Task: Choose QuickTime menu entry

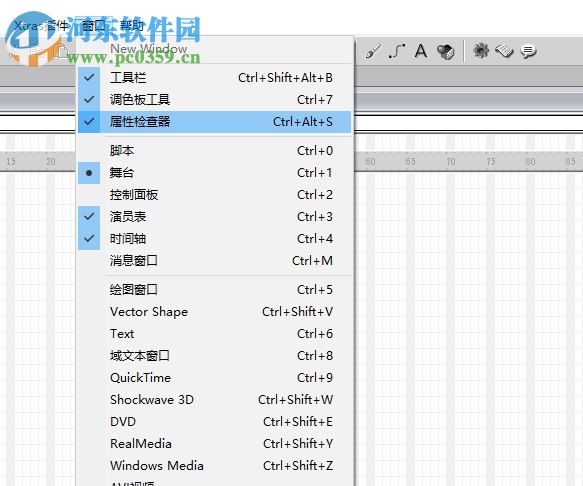Action: point(215,377)
